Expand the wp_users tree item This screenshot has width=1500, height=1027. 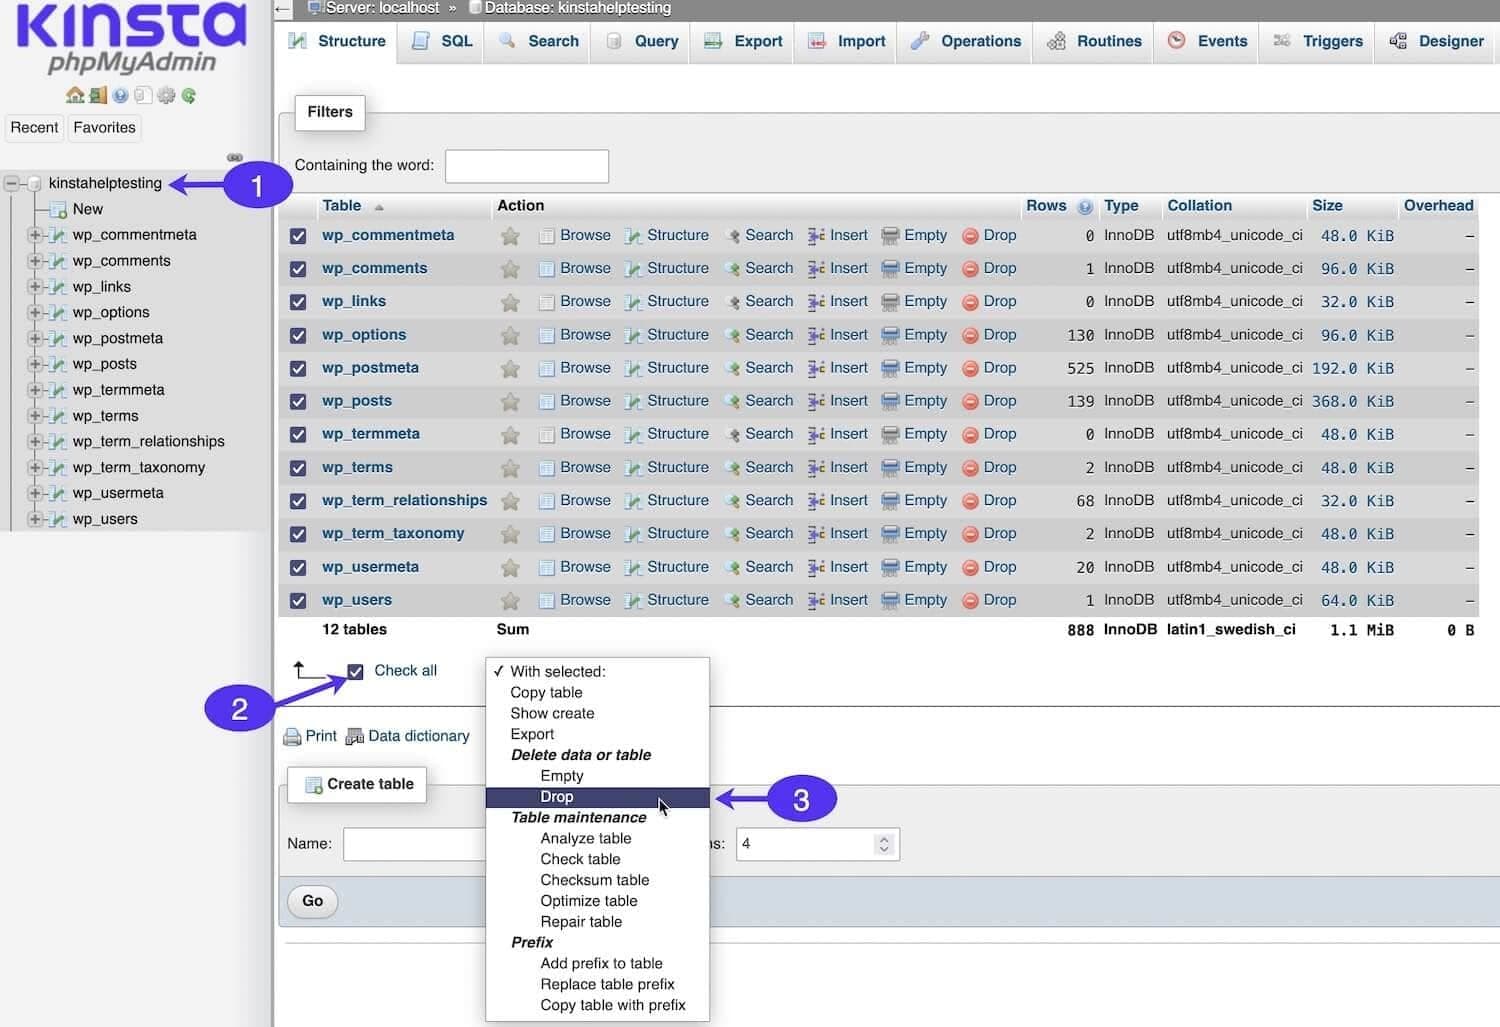click(34, 519)
